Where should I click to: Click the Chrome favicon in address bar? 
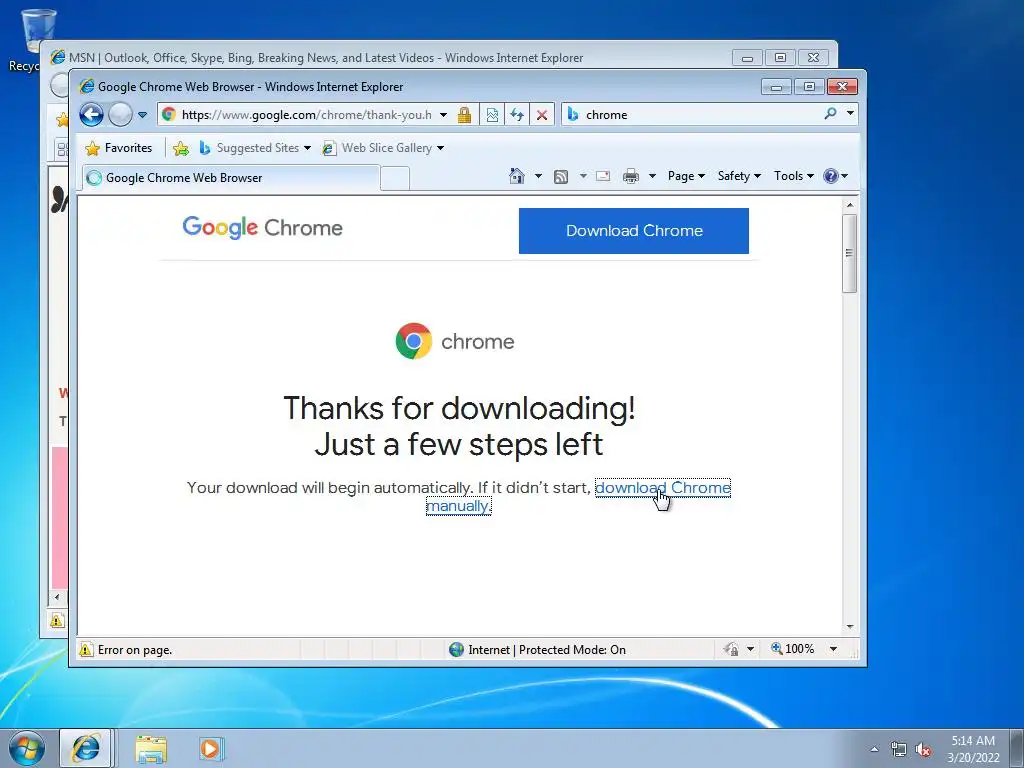(168, 114)
